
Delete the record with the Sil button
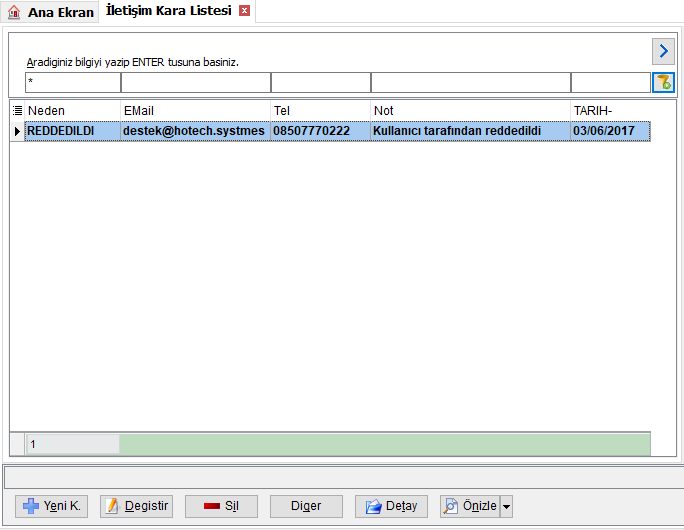click(221, 506)
